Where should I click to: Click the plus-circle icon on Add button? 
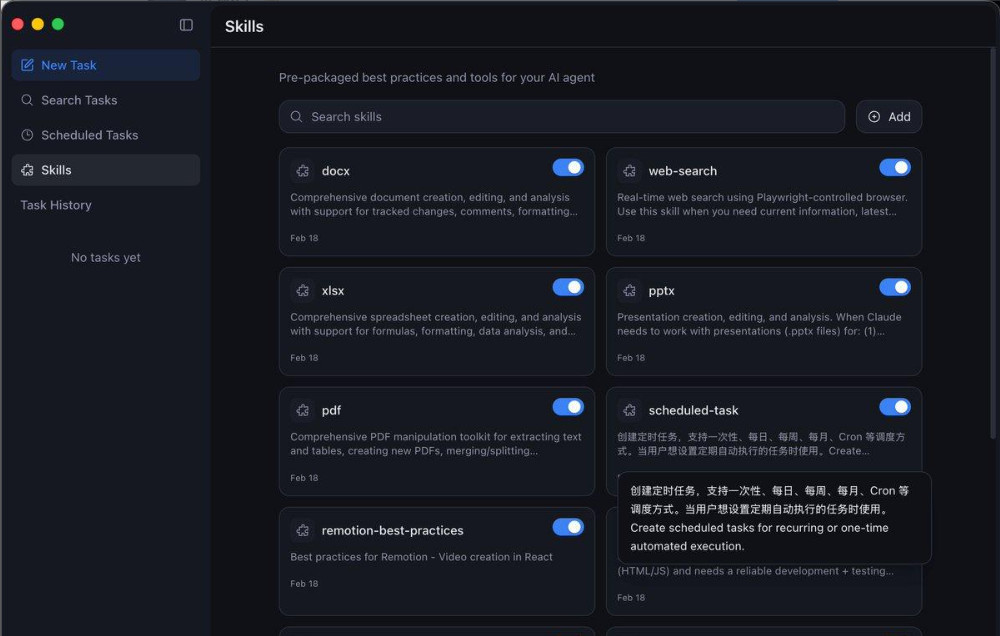click(874, 117)
